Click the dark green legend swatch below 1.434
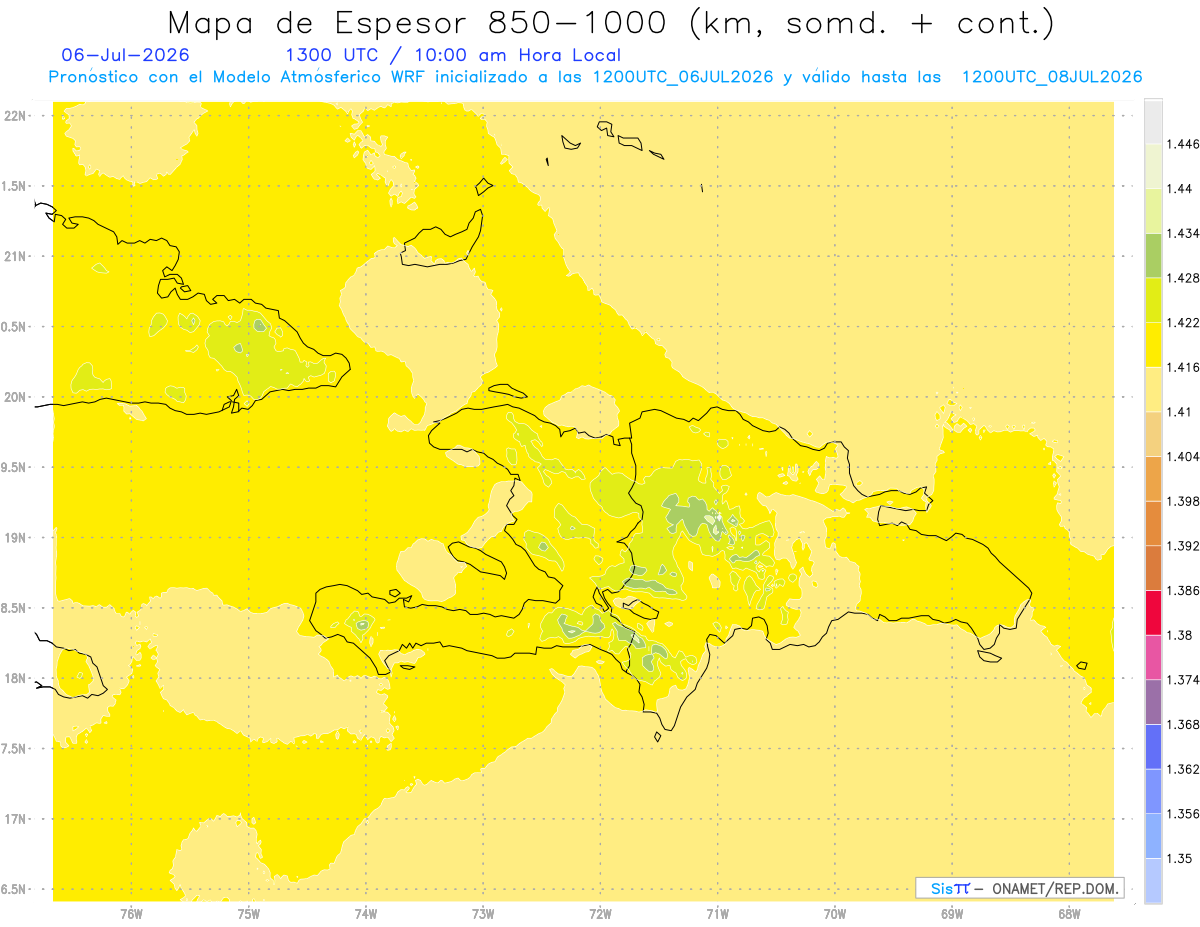 (x=1153, y=256)
